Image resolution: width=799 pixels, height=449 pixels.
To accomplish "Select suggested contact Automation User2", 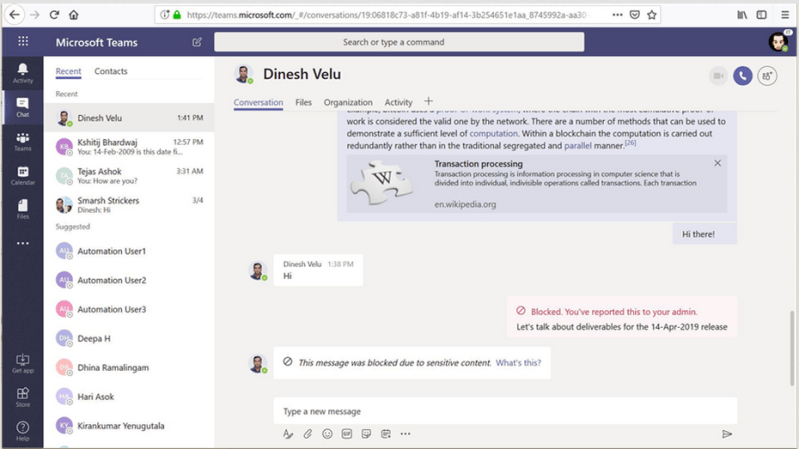I will tap(129, 280).
